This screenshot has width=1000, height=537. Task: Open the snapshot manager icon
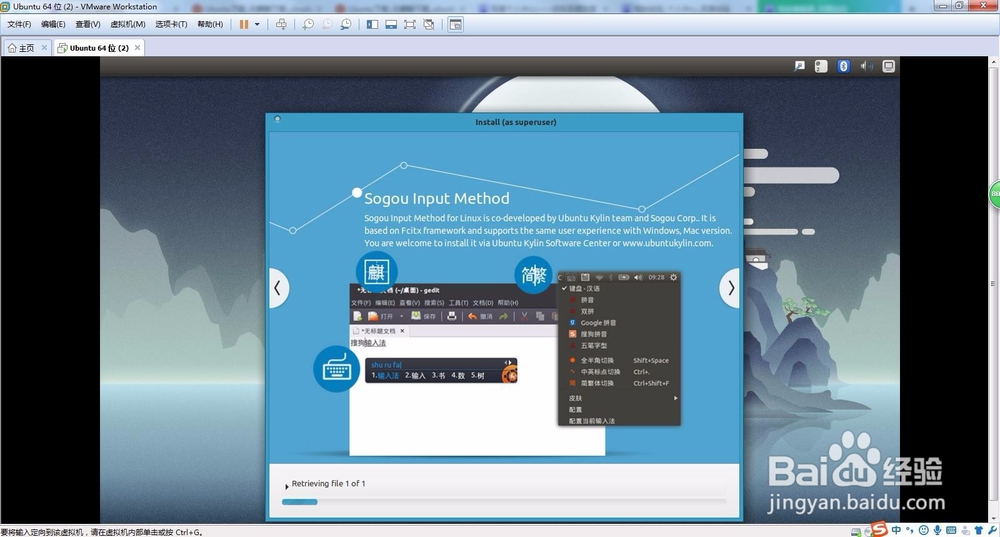pyautogui.click(x=346, y=24)
